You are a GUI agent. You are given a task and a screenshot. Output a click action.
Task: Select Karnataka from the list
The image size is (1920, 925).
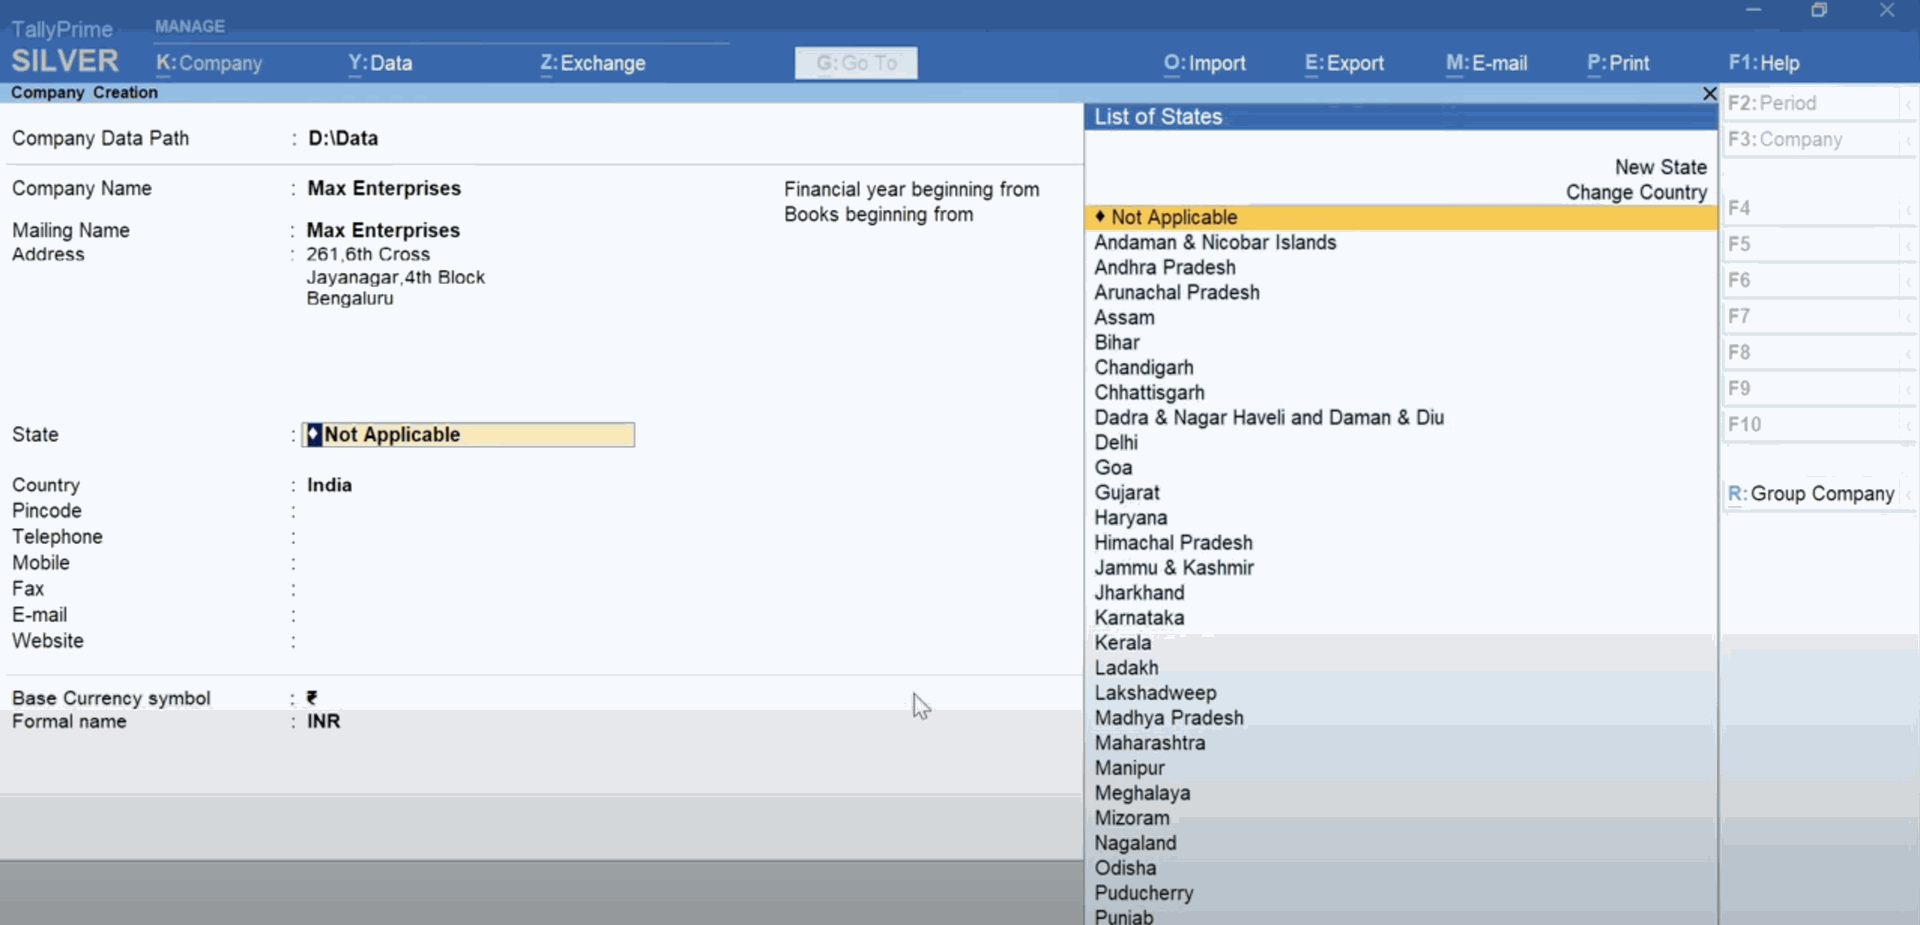tap(1139, 617)
